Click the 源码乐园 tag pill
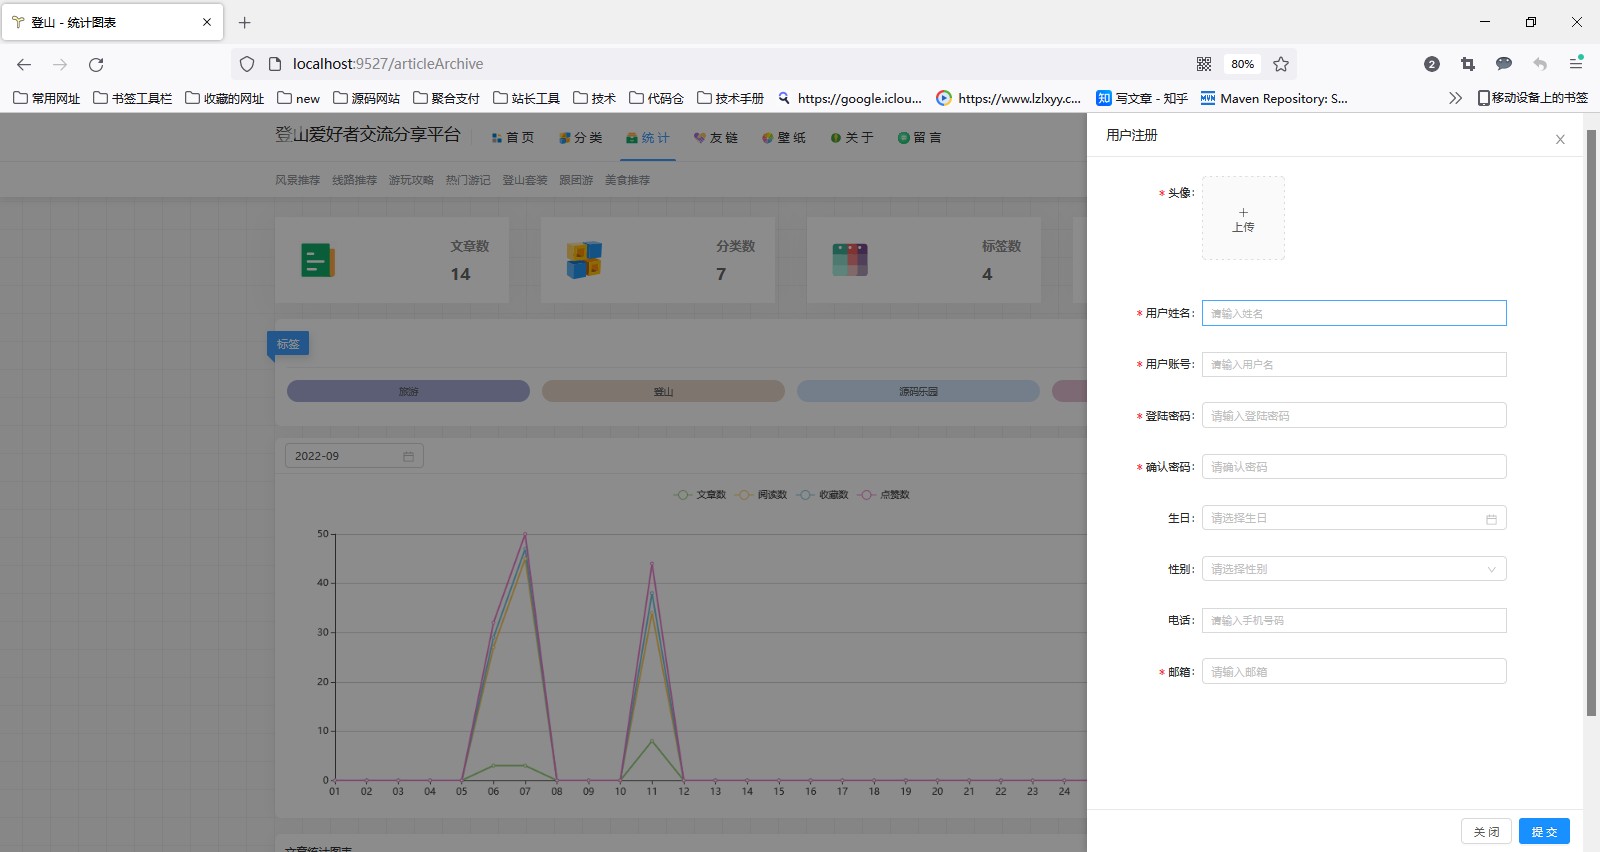Screen dimensions: 1600x852 pos(918,391)
